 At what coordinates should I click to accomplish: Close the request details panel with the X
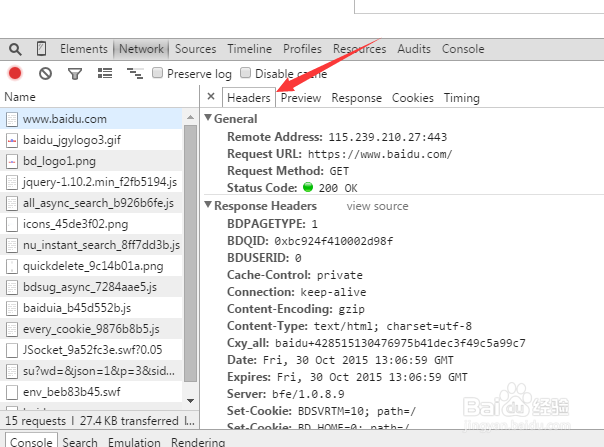click(211, 96)
